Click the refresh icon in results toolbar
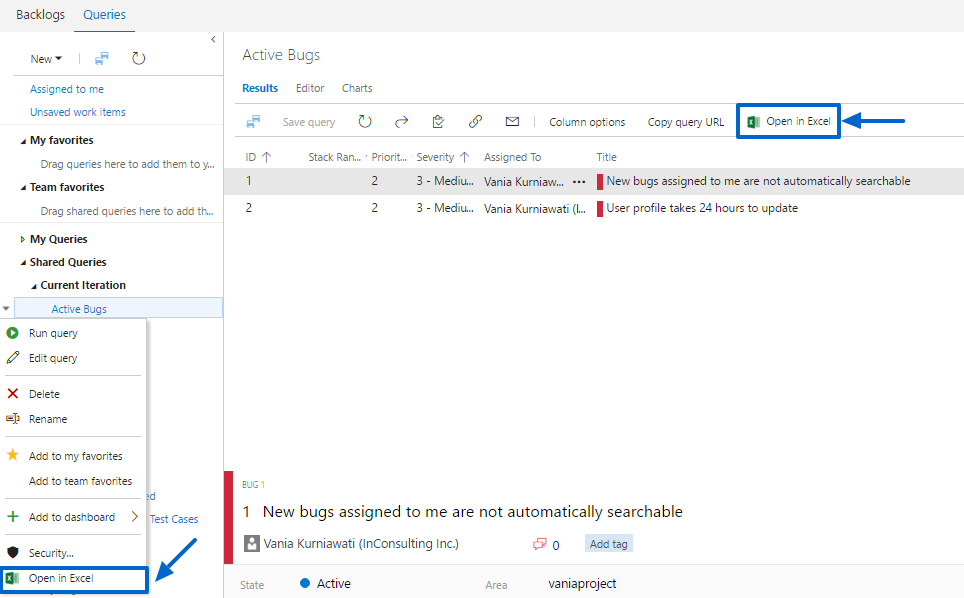Viewport: 964px width, 598px height. [365, 122]
